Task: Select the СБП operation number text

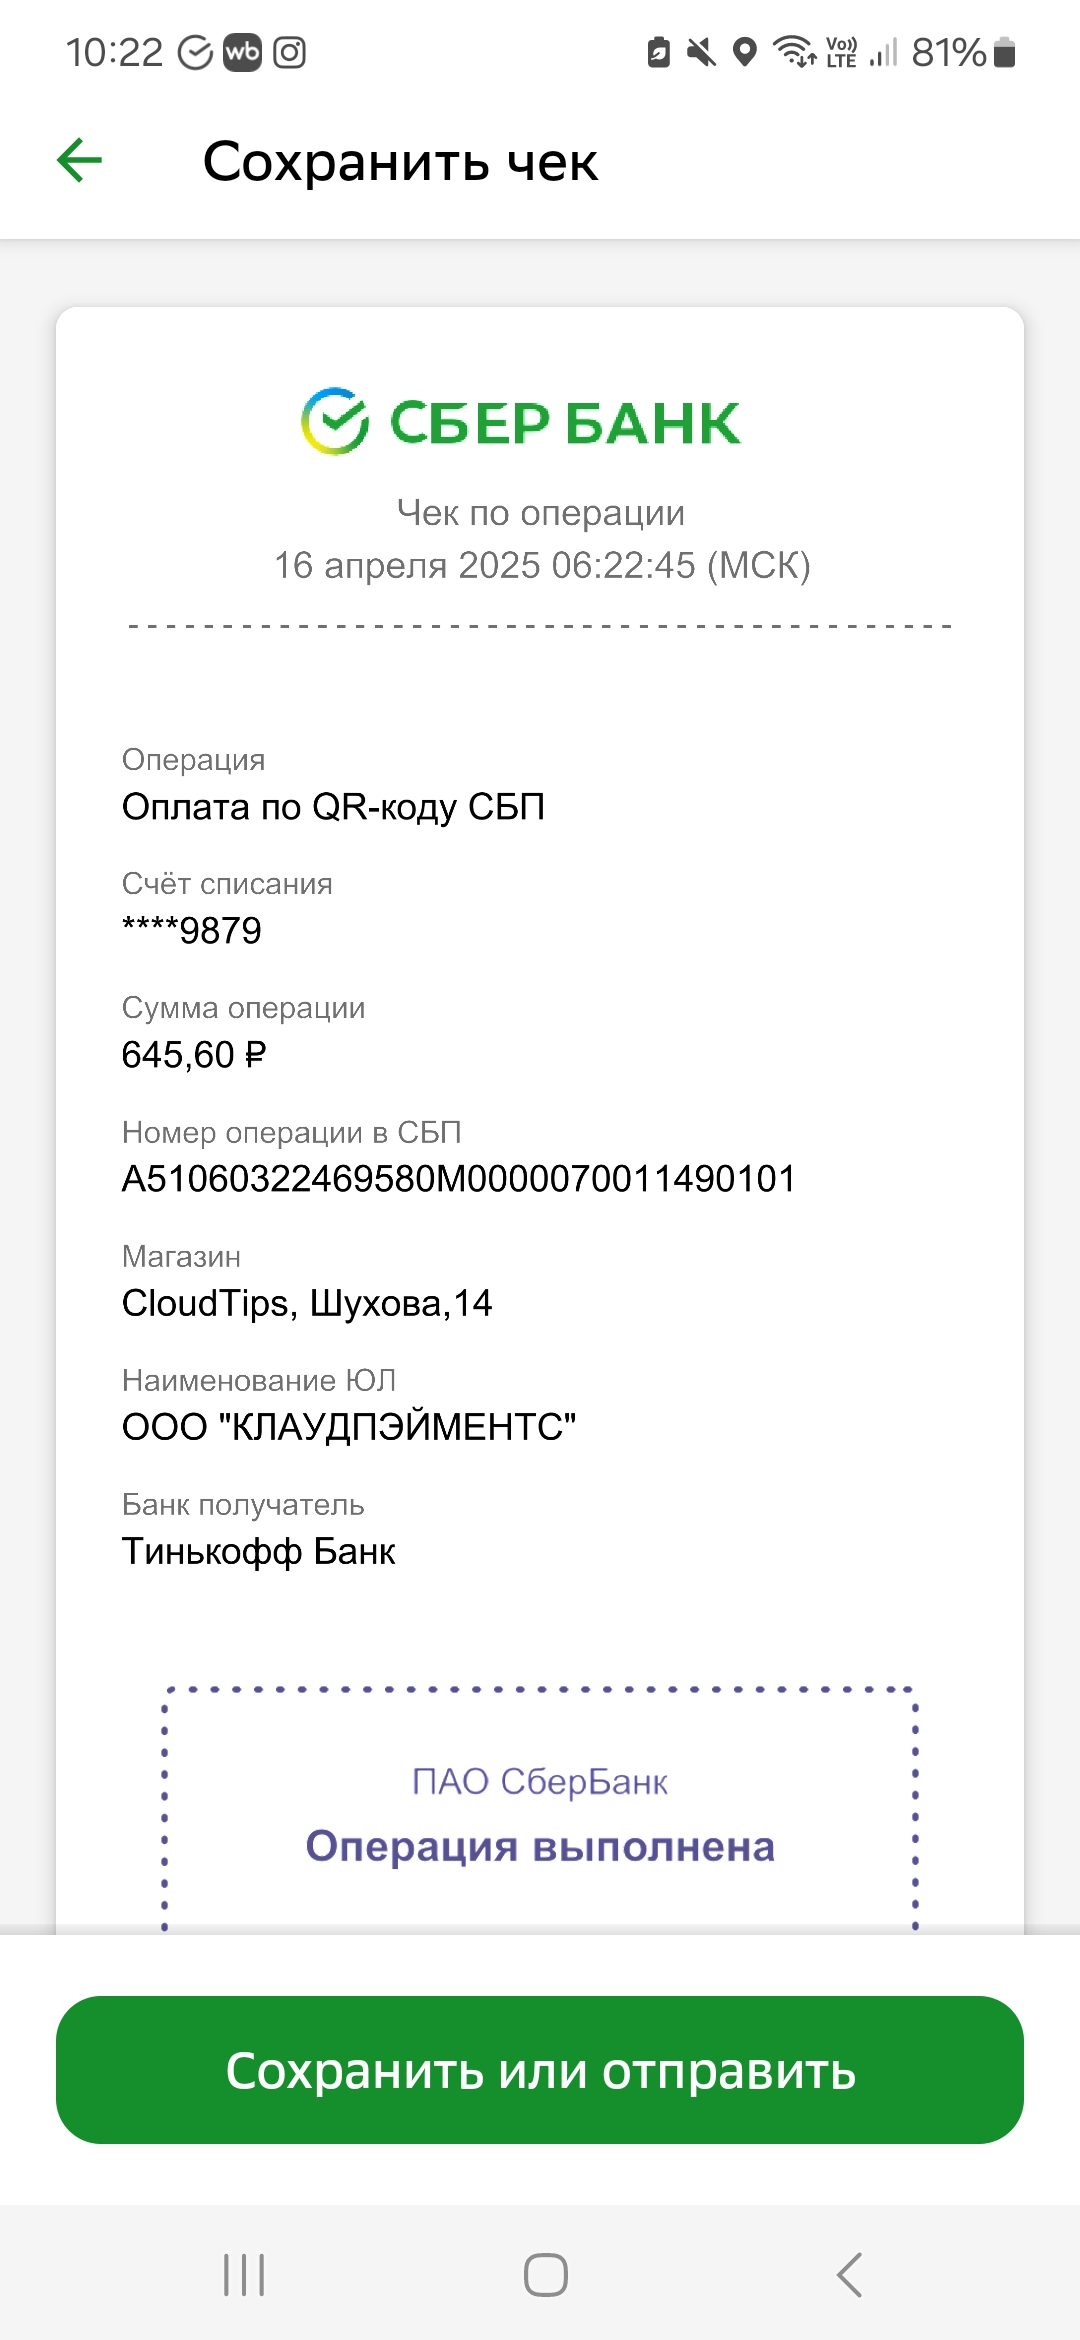Action: [x=459, y=1179]
